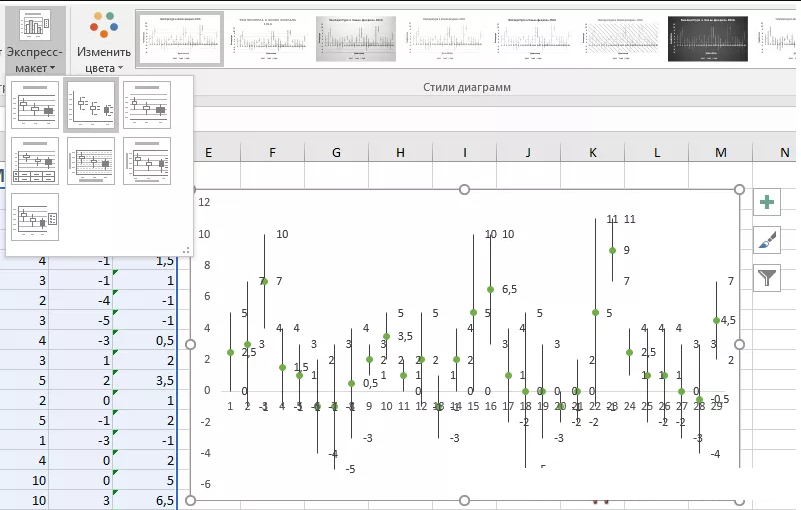Image resolution: width=801 pixels, height=510 pixels.
Task: Click the green marker labeled 3,5
Action: pos(387,337)
